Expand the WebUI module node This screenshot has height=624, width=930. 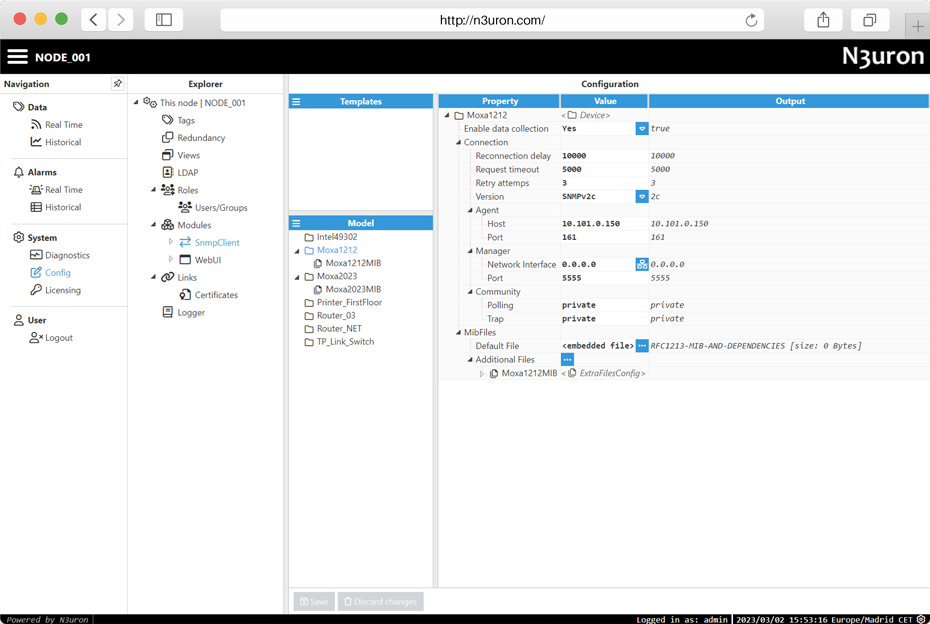(171, 260)
